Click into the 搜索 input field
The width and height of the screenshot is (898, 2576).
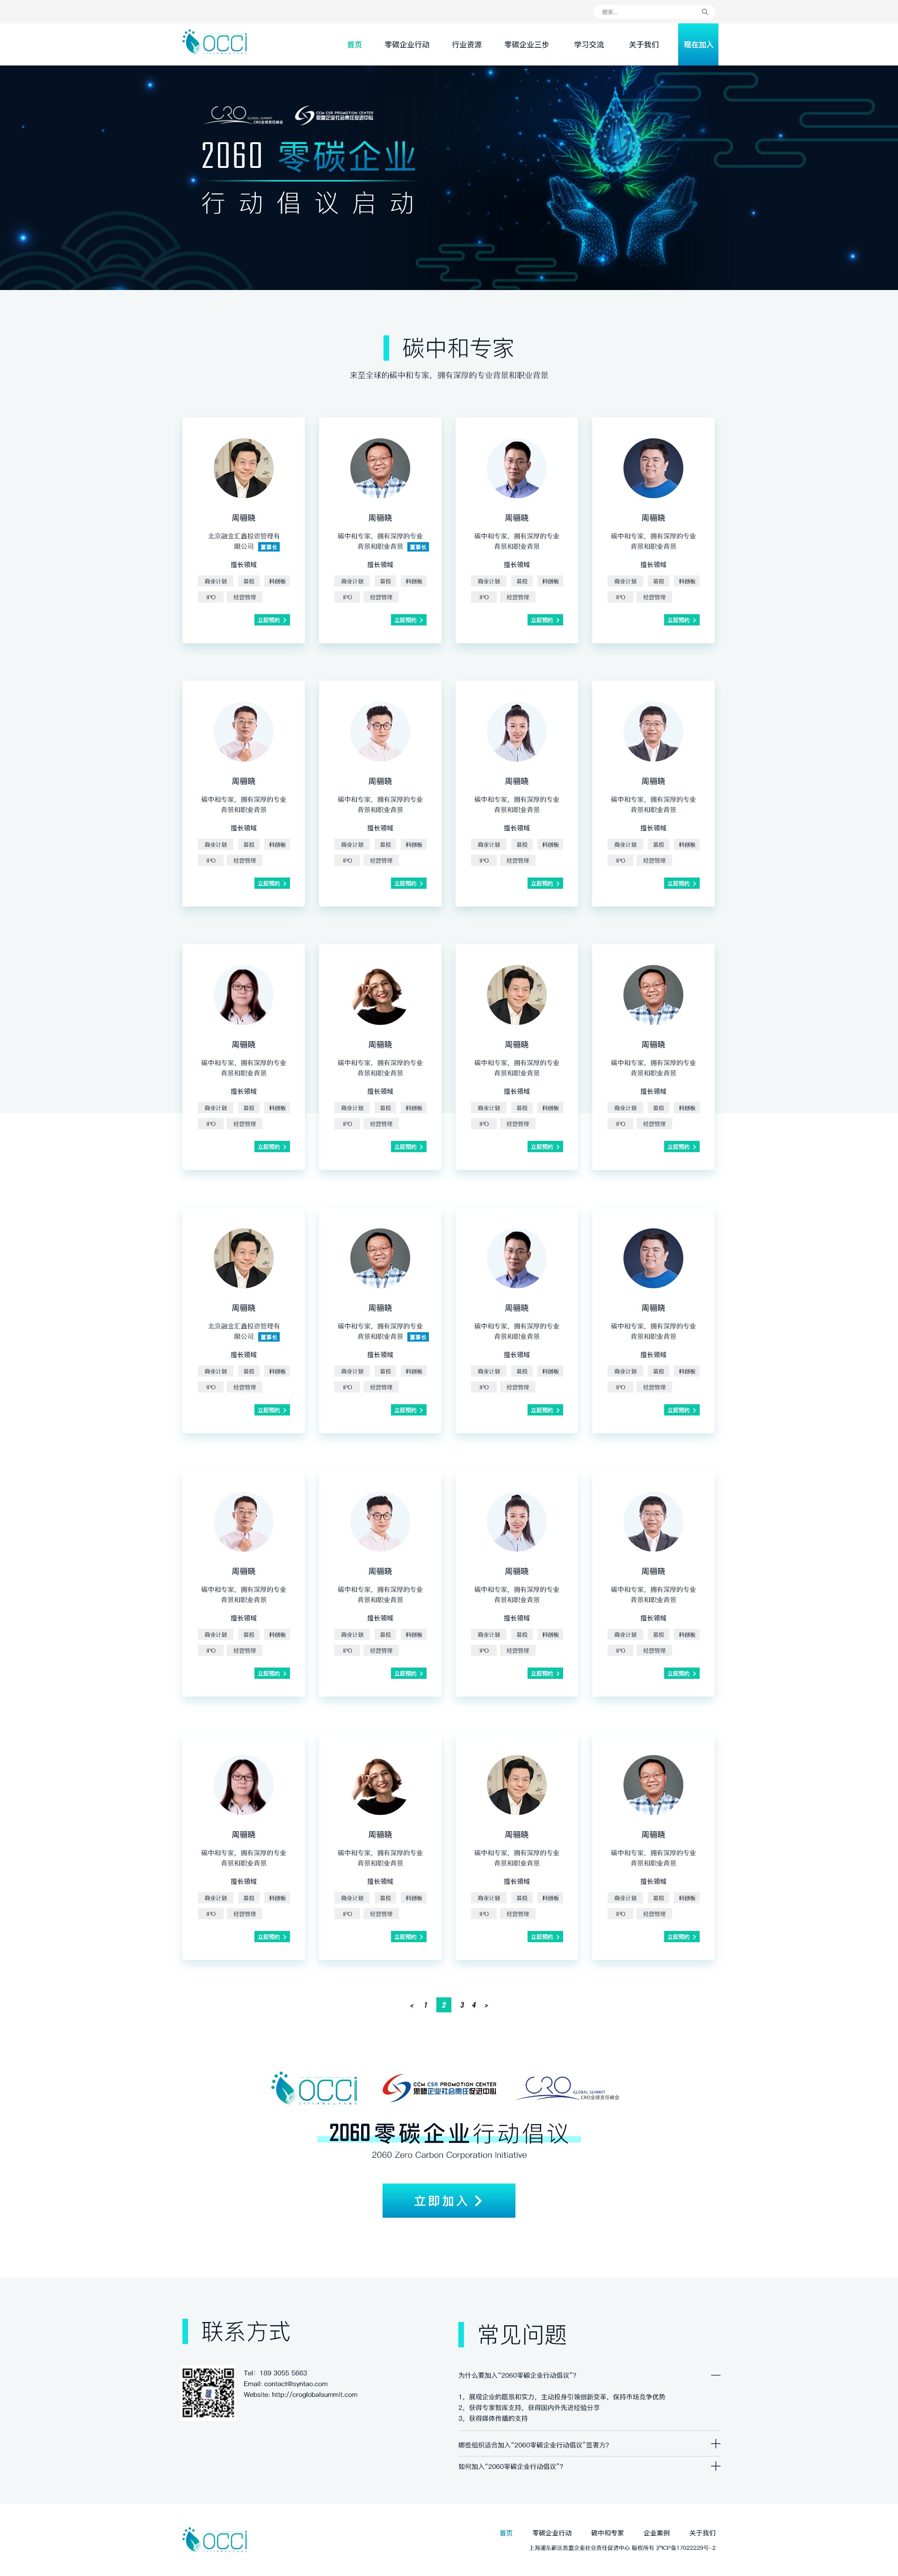coord(647,12)
